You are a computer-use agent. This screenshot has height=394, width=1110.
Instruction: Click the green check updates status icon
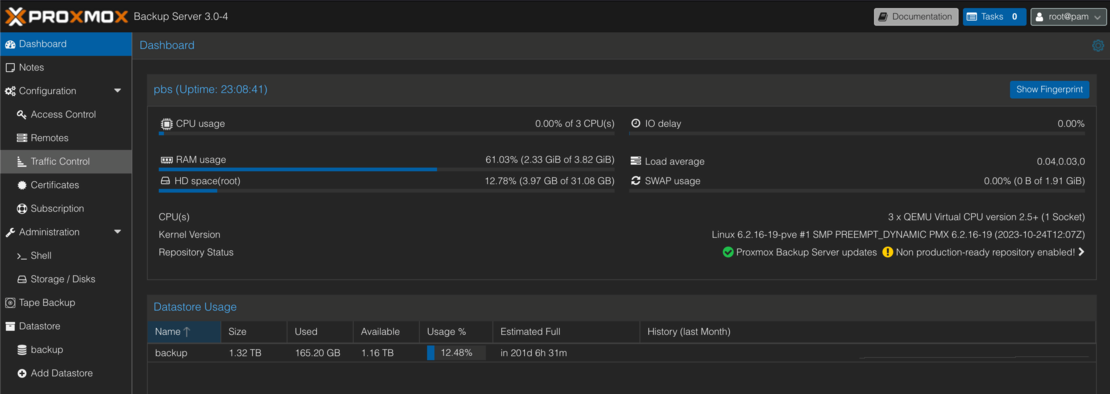(x=728, y=252)
